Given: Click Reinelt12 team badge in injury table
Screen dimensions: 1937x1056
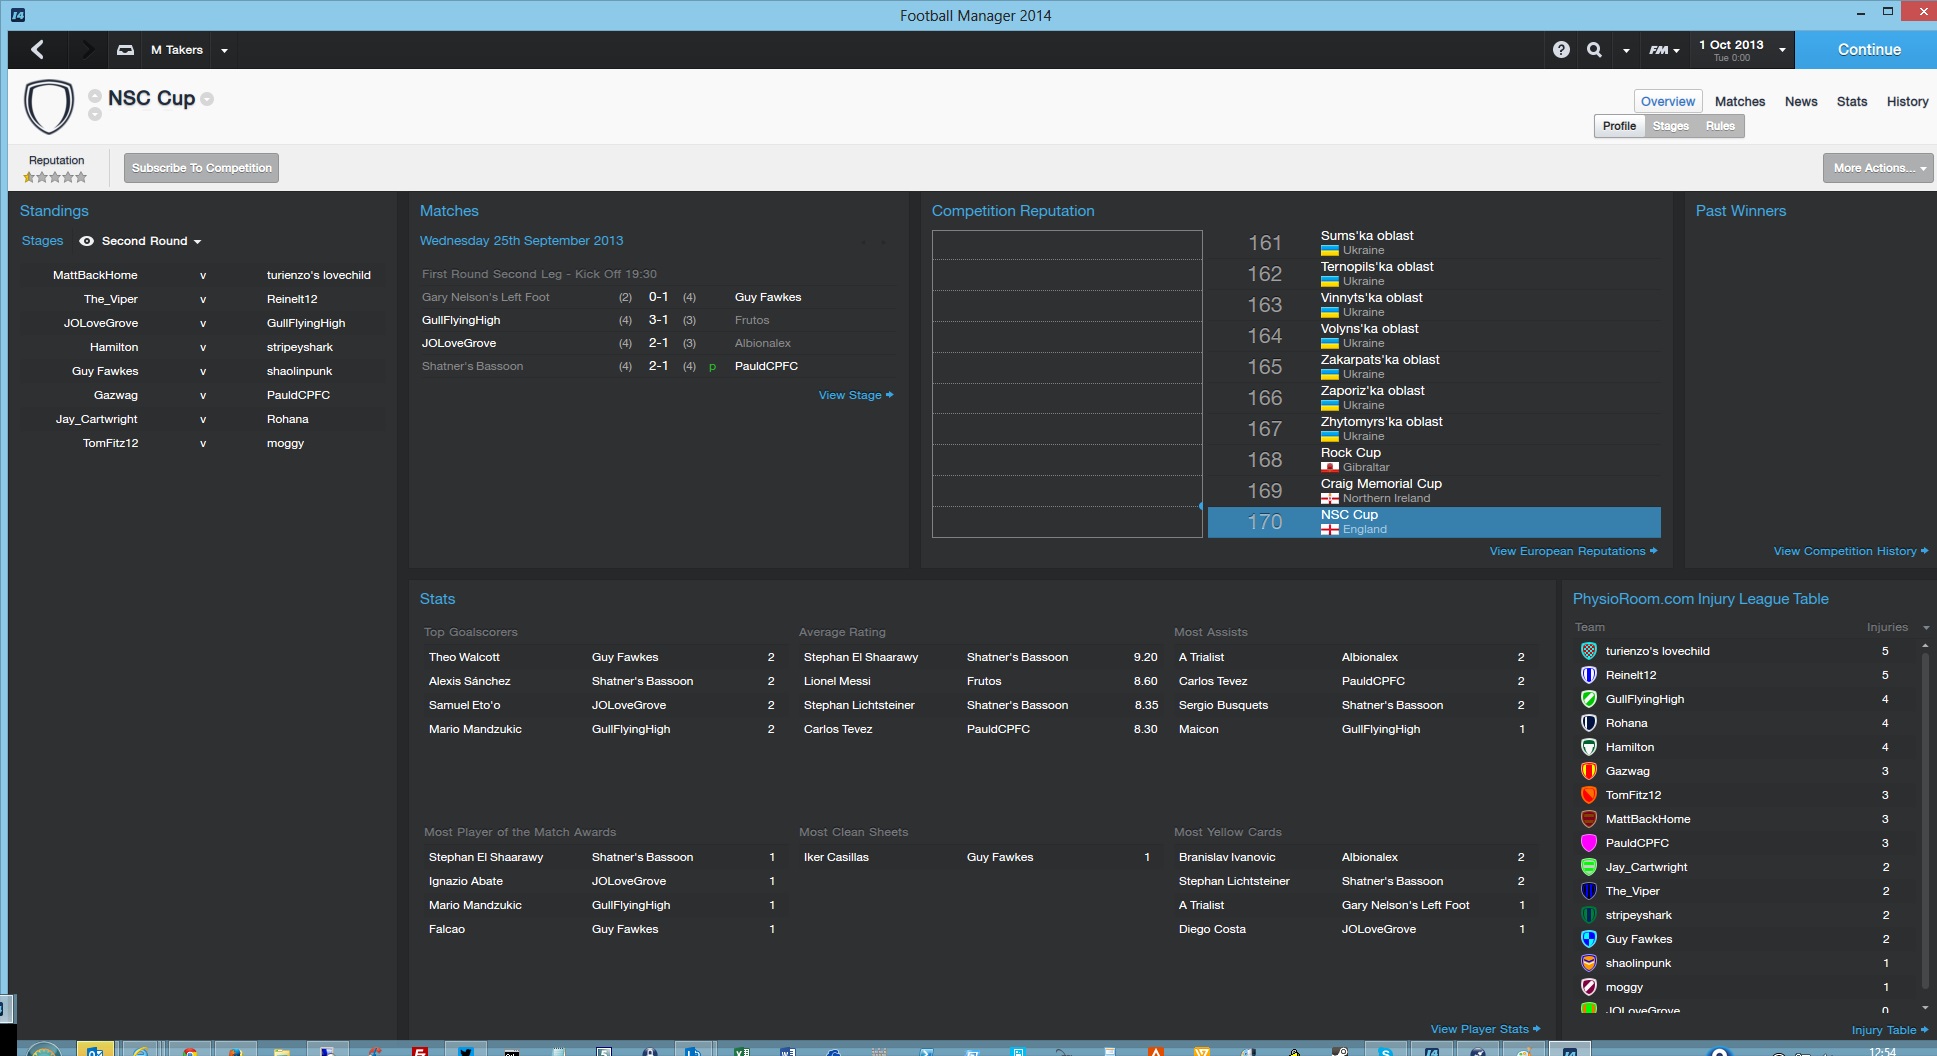Looking at the screenshot, I should click(x=1588, y=675).
